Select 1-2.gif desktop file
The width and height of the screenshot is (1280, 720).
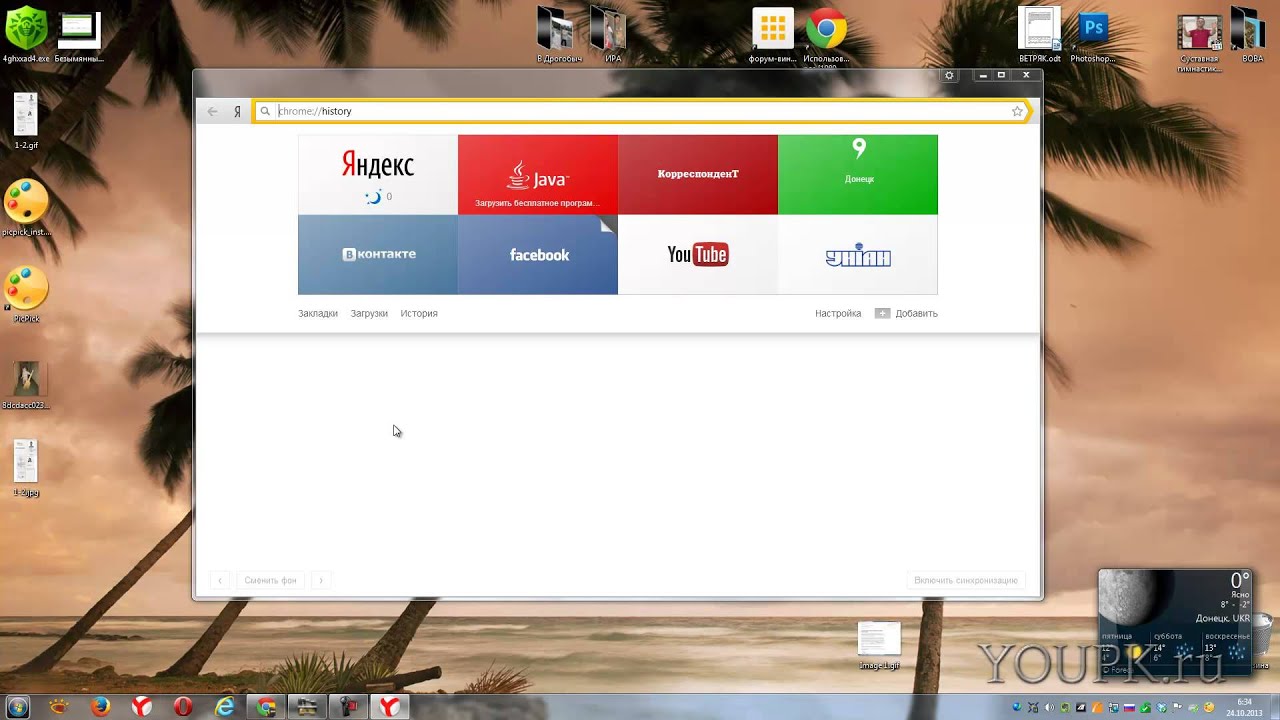pos(26,120)
